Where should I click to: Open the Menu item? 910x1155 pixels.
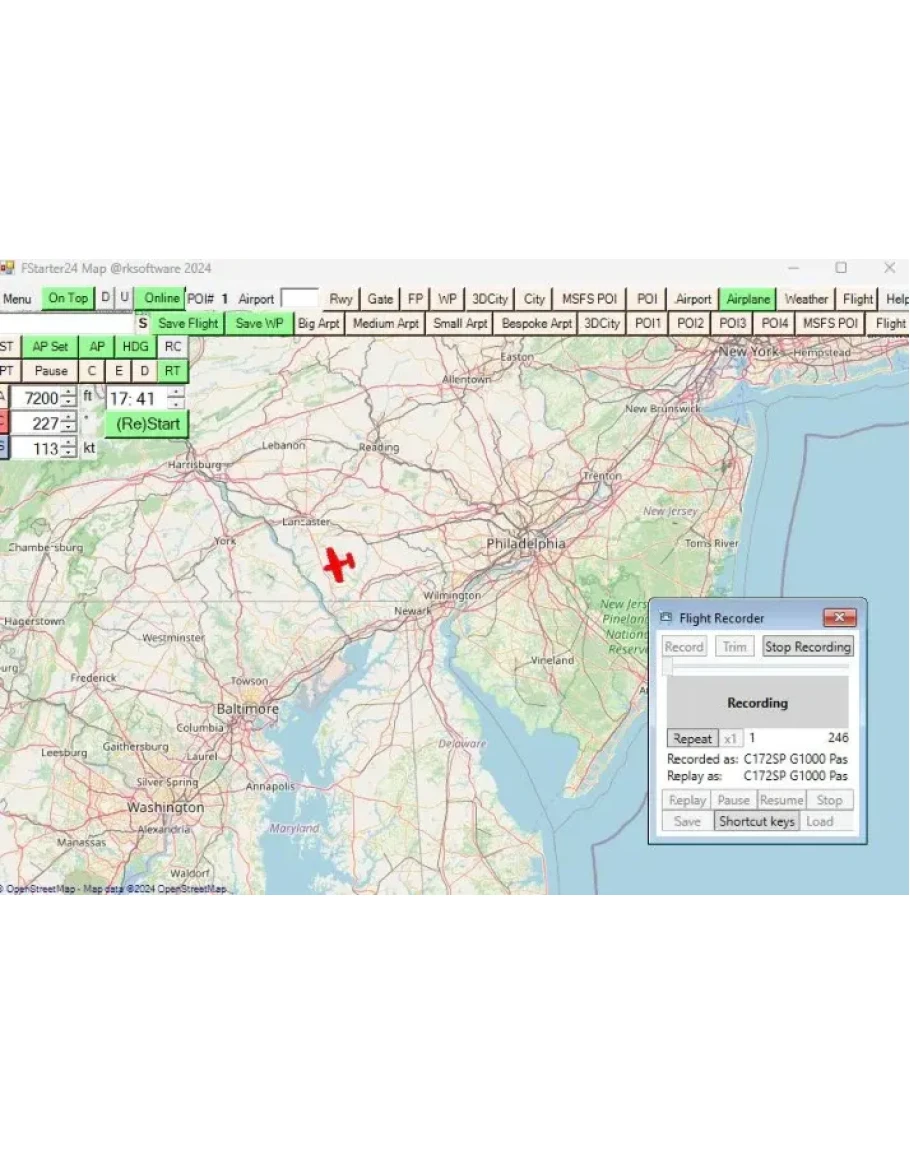17,299
